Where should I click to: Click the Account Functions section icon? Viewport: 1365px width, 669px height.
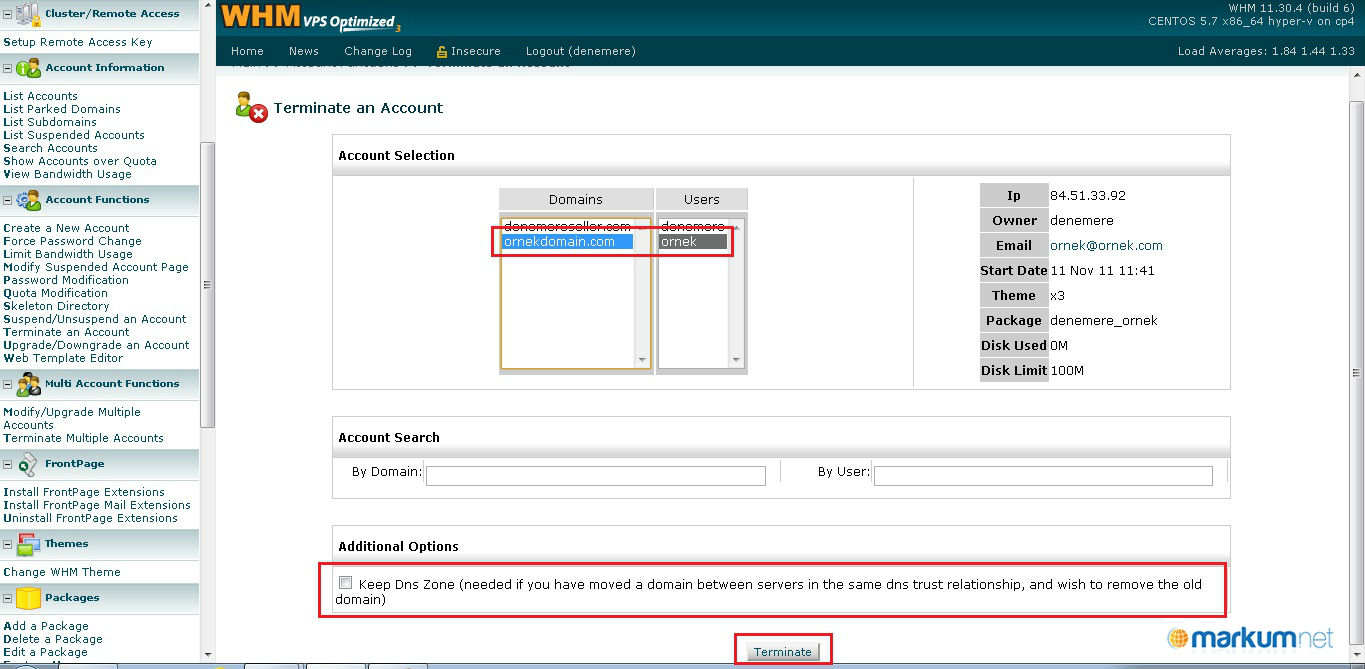[28, 200]
